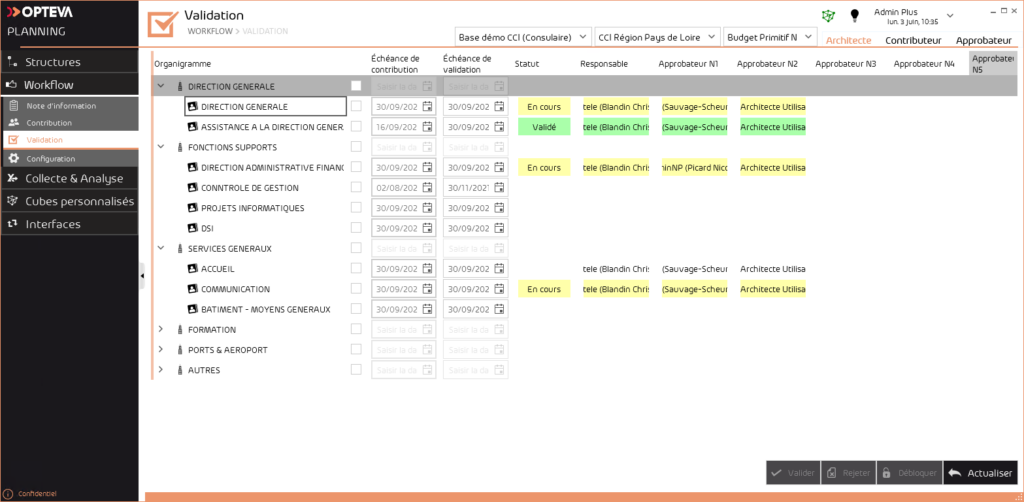Tick the checkbox for PROJETS INFORMATIQUES row
This screenshot has width=1024, height=502.
tap(356, 208)
